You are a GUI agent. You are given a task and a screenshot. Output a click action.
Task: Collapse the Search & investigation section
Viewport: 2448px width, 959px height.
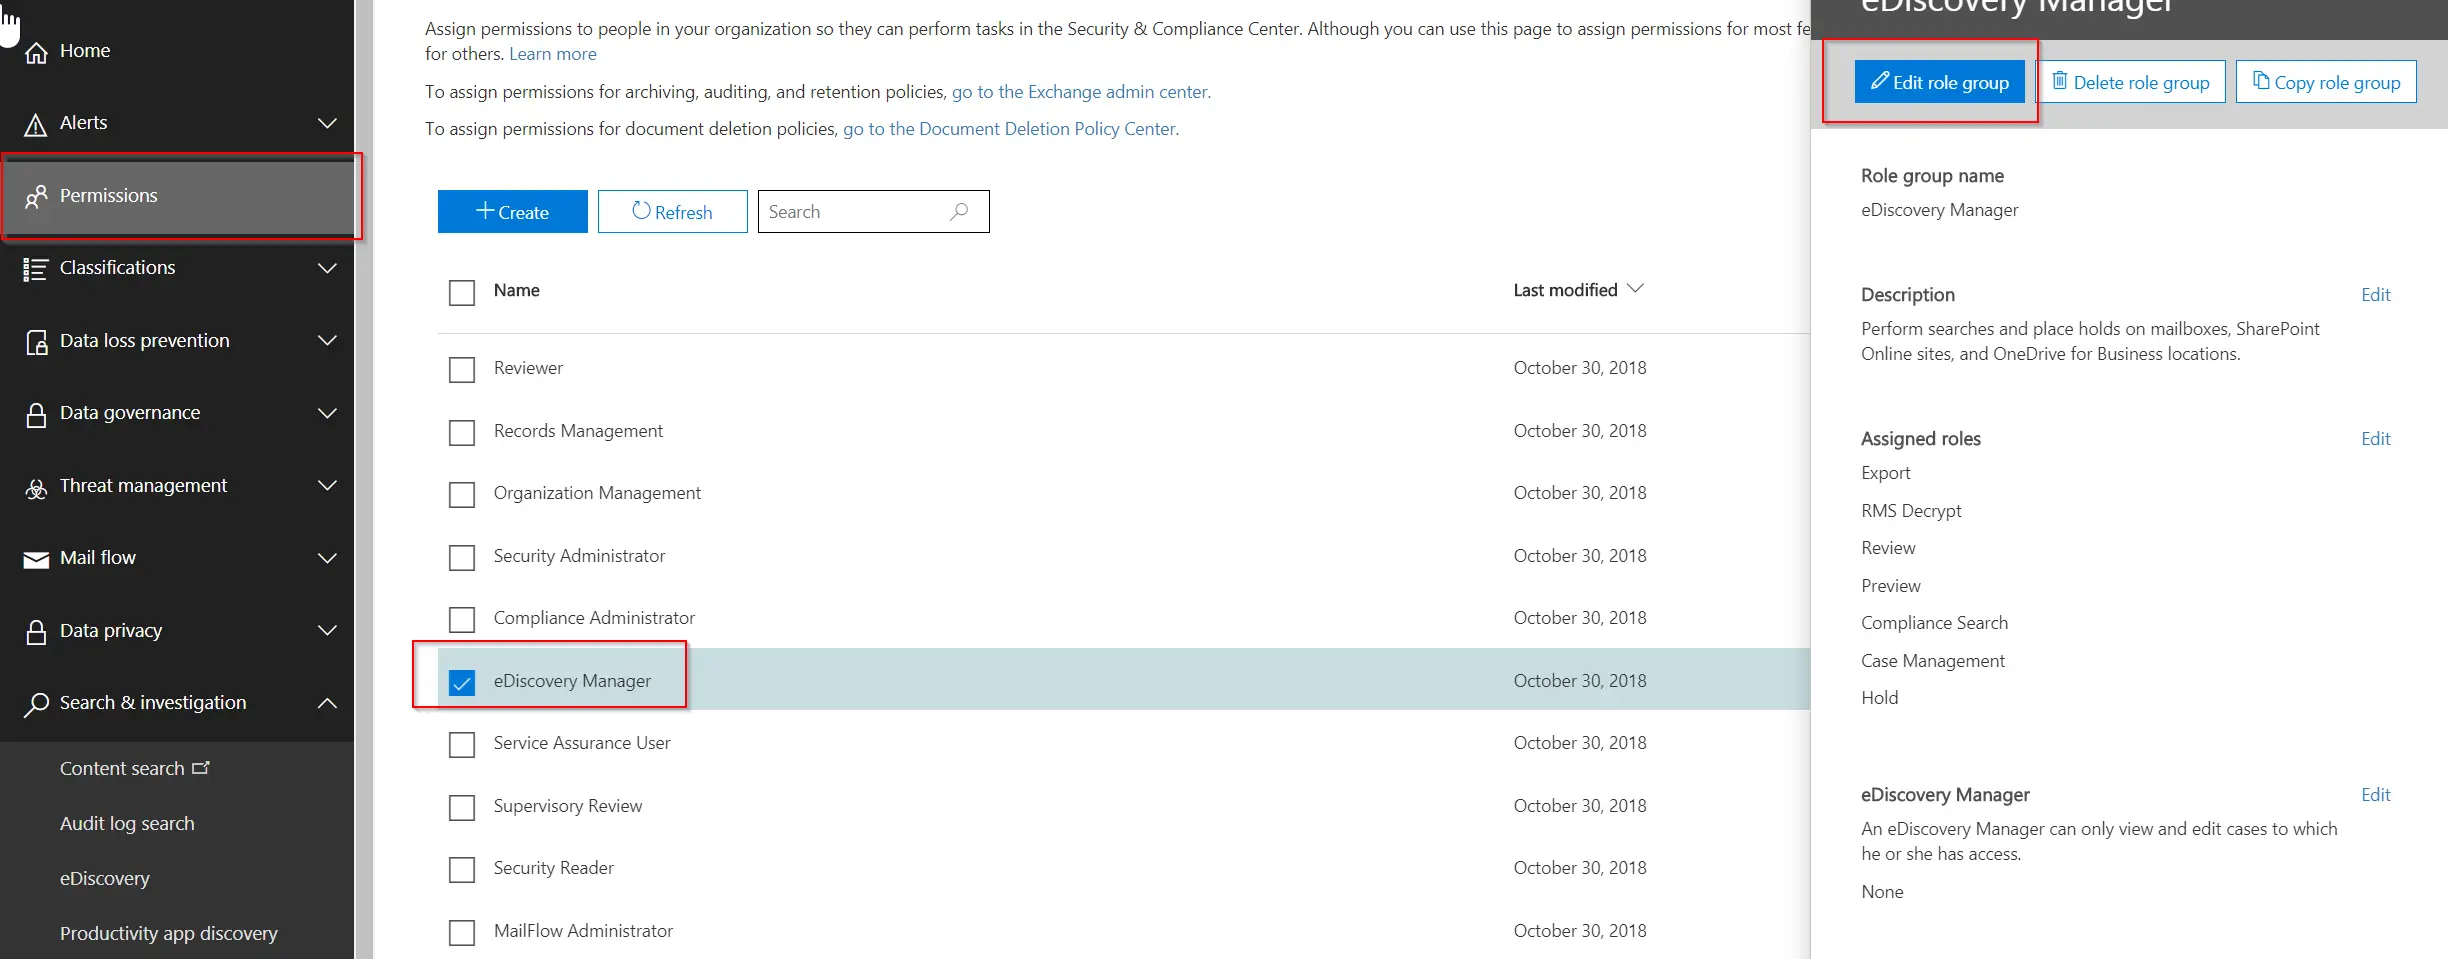(327, 703)
